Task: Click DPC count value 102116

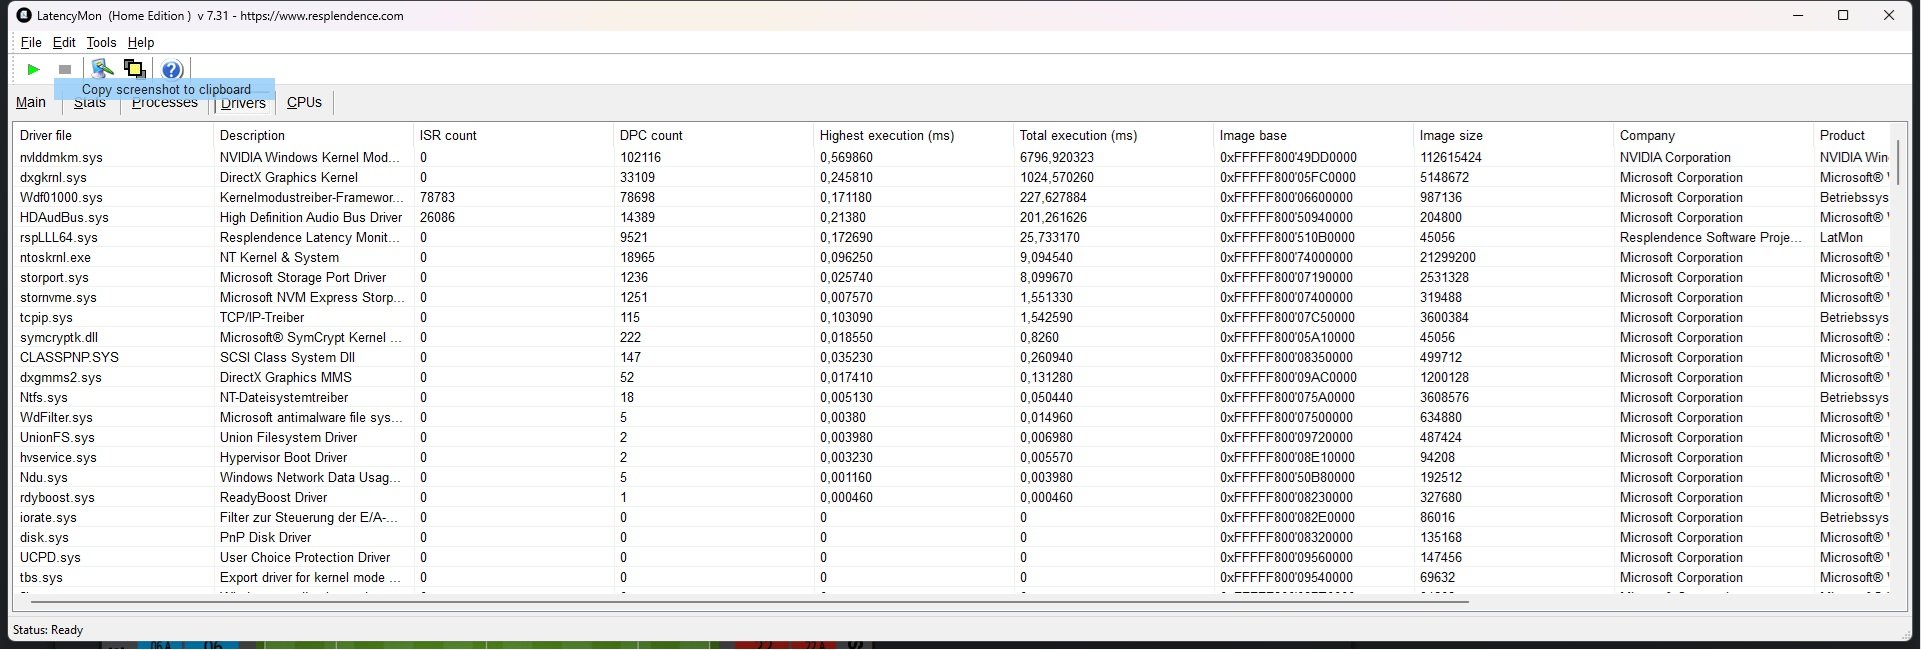Action: tap(640, 157)
